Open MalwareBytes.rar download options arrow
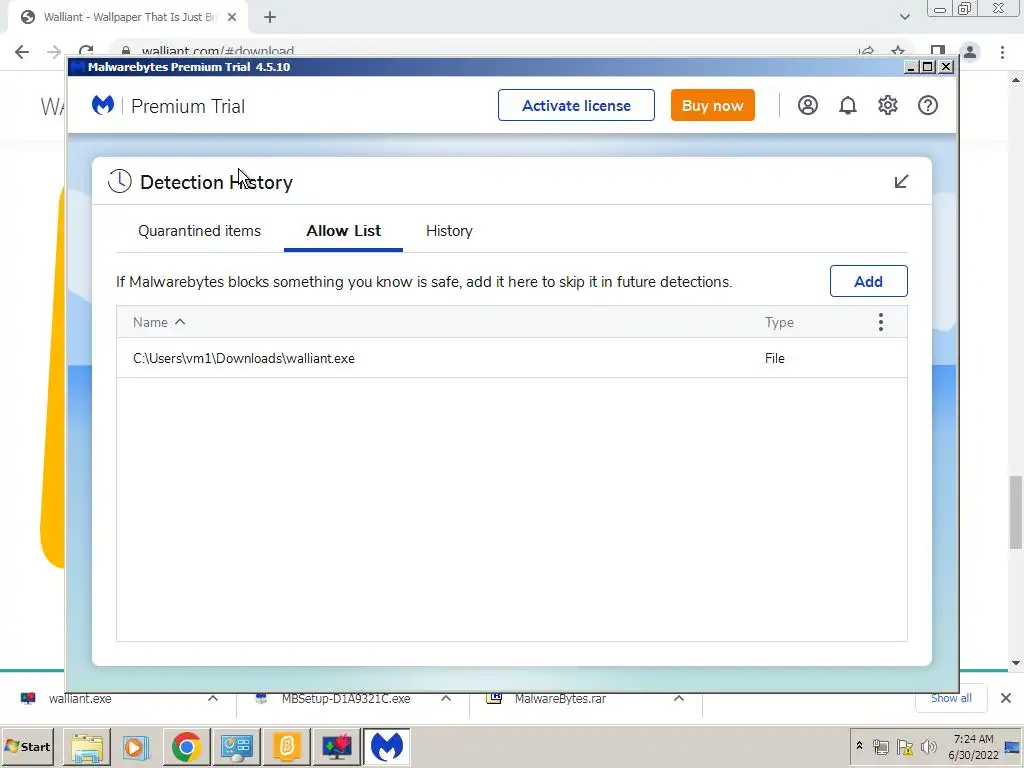Screen dimensions: 1024x768 click(679, 698)
